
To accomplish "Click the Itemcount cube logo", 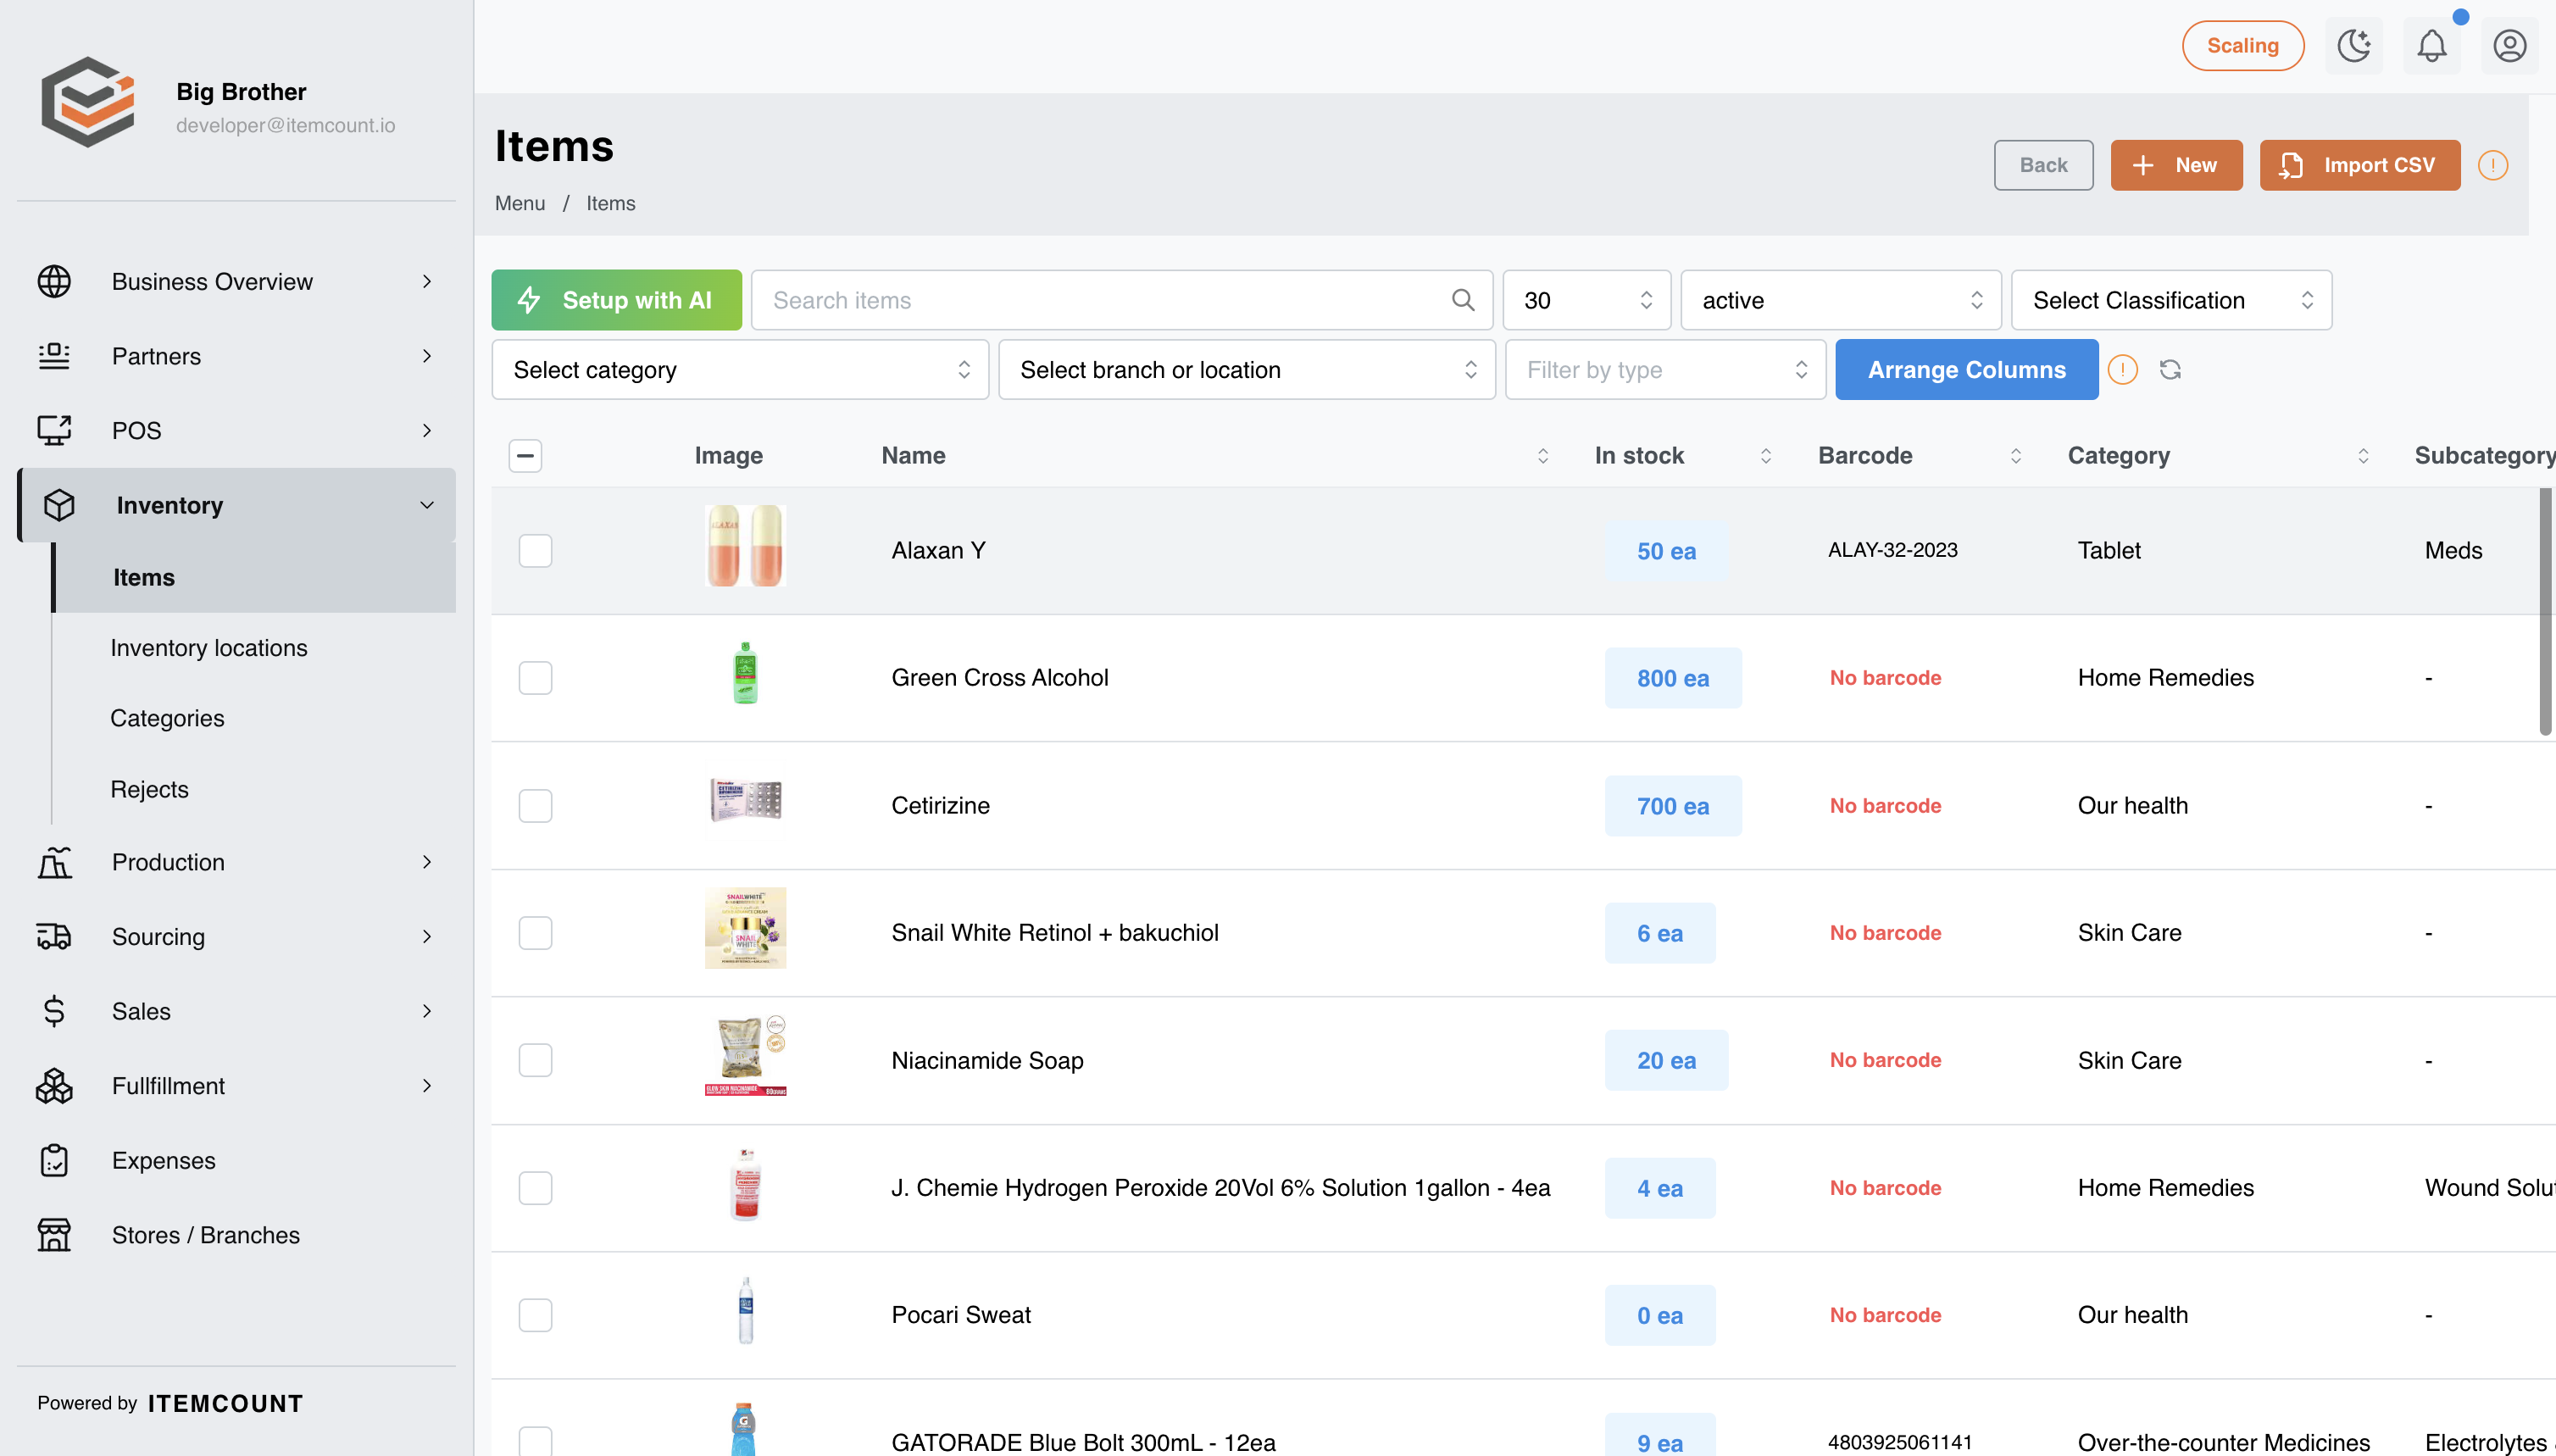I will pos(88,102).
